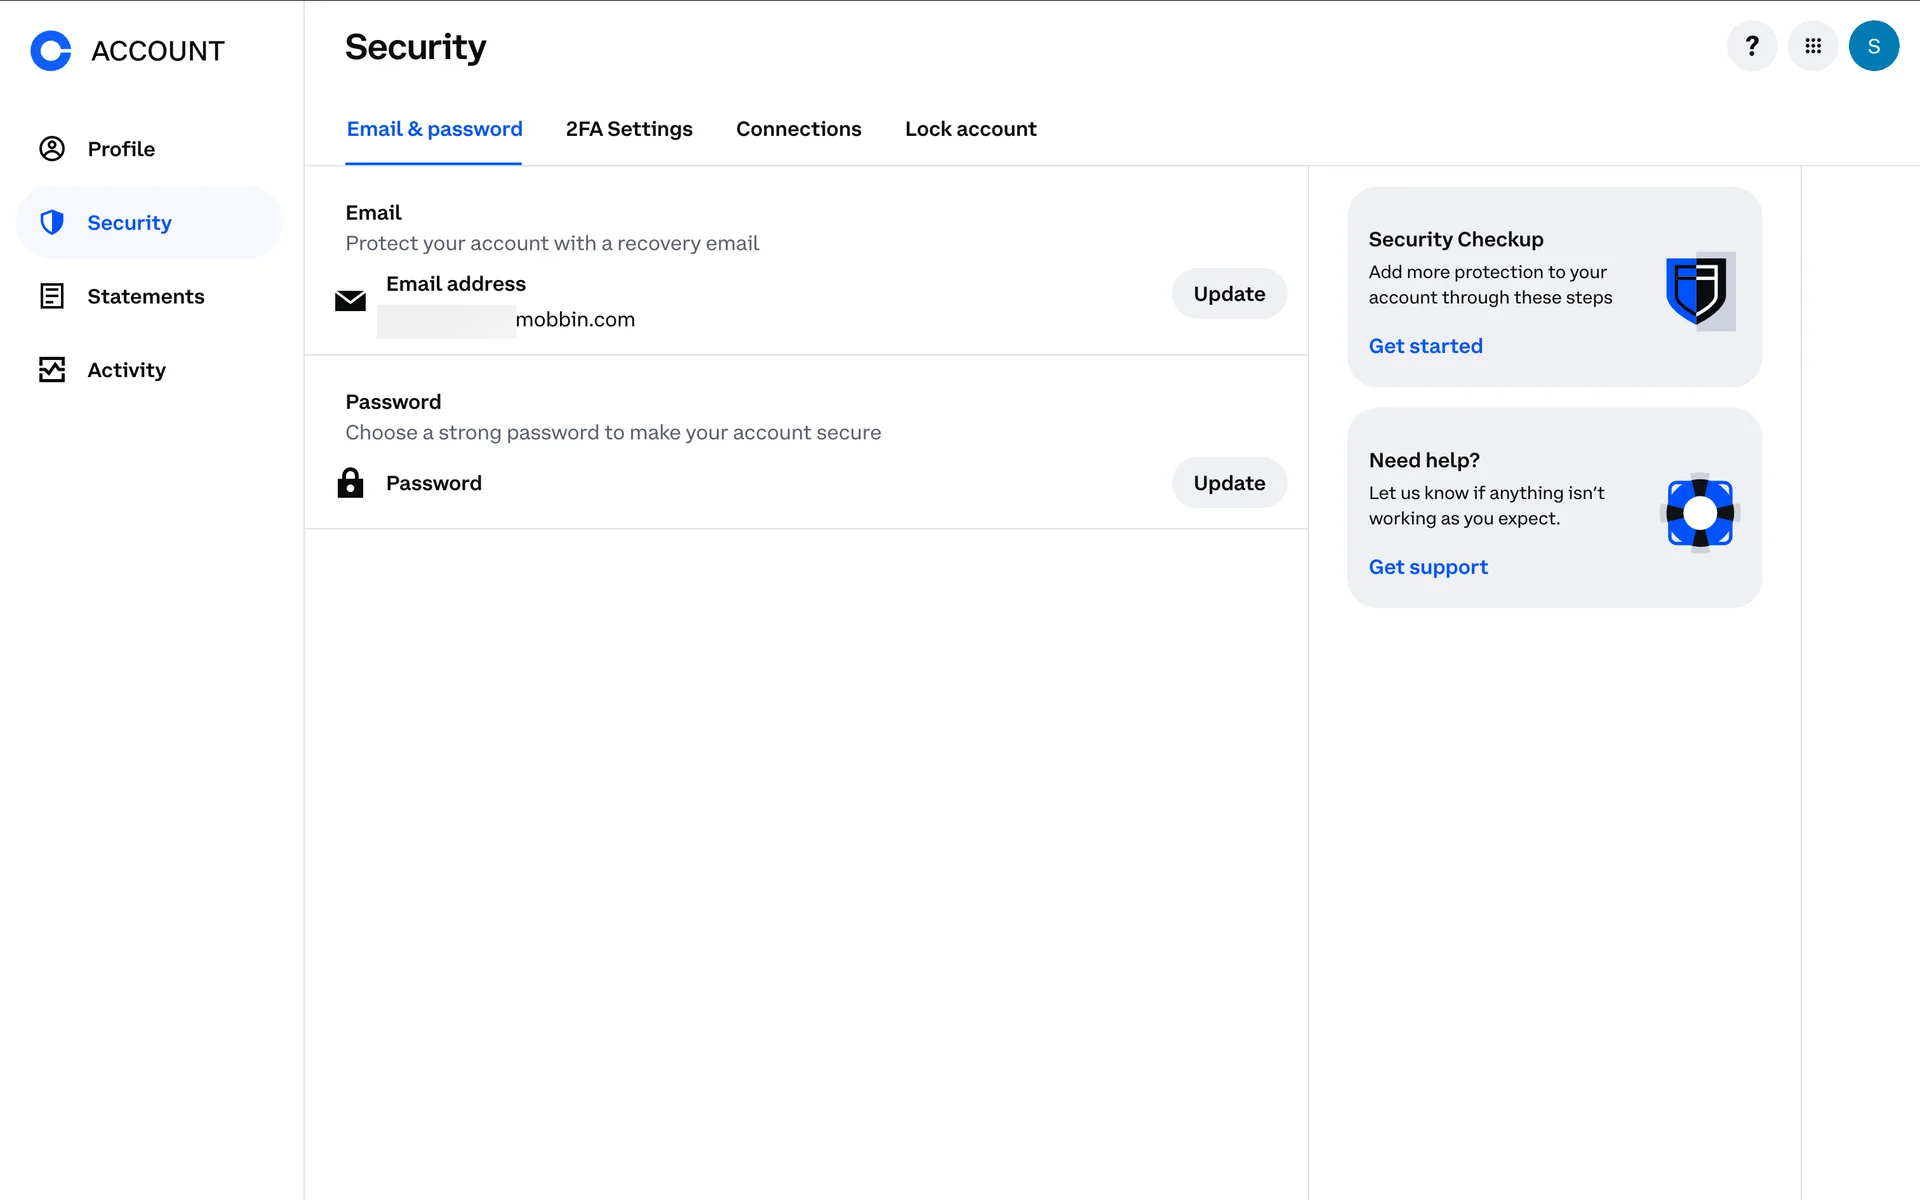Switch to the 2FA Settings tab
The width and height of the screenshot is (1920, 1200).
click(629, 129)
